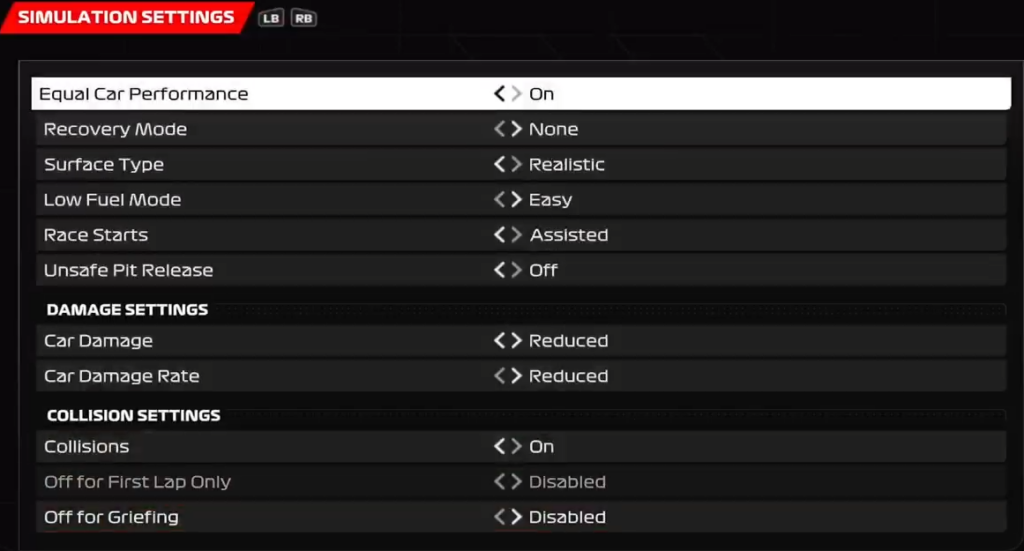Click right arrow for Recovery Mode

(517, 129)
